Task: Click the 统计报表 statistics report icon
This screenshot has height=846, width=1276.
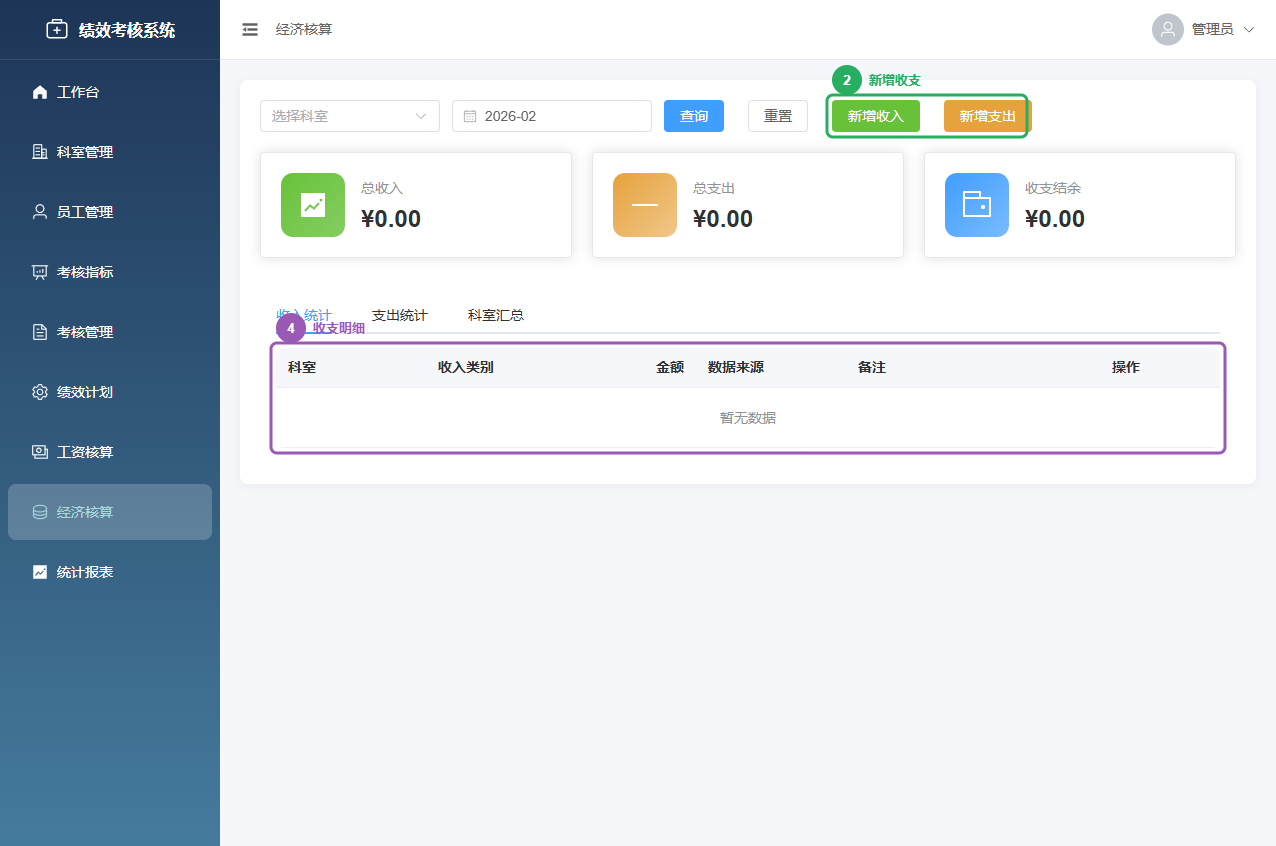Action: click(x=40, y=571)
